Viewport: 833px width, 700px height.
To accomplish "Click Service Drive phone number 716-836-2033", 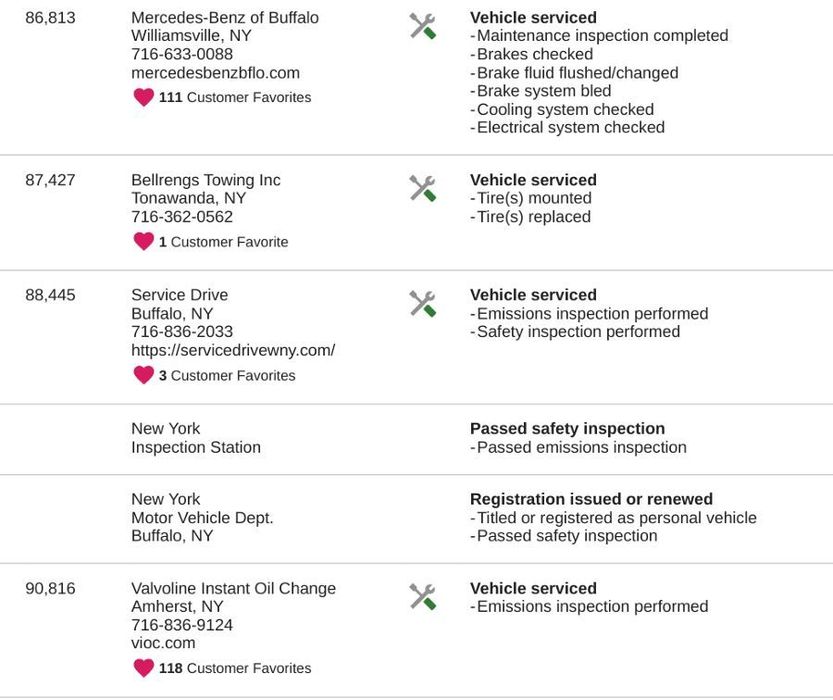I will (x=182, y=332).
